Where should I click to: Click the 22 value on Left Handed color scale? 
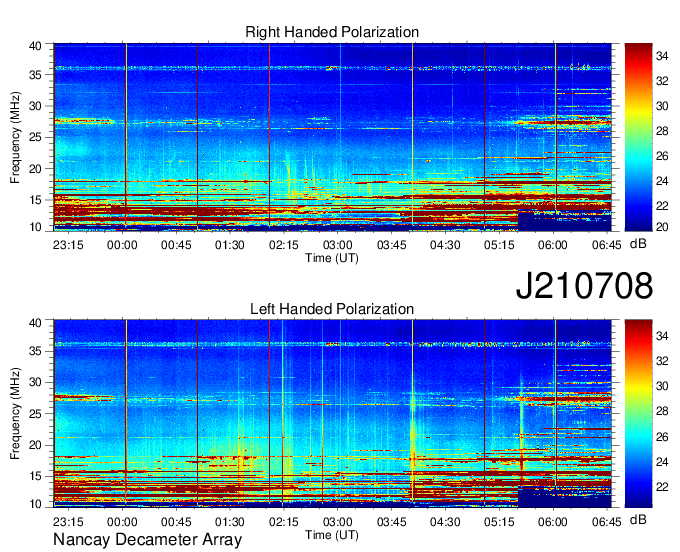[x=662, y=487]
